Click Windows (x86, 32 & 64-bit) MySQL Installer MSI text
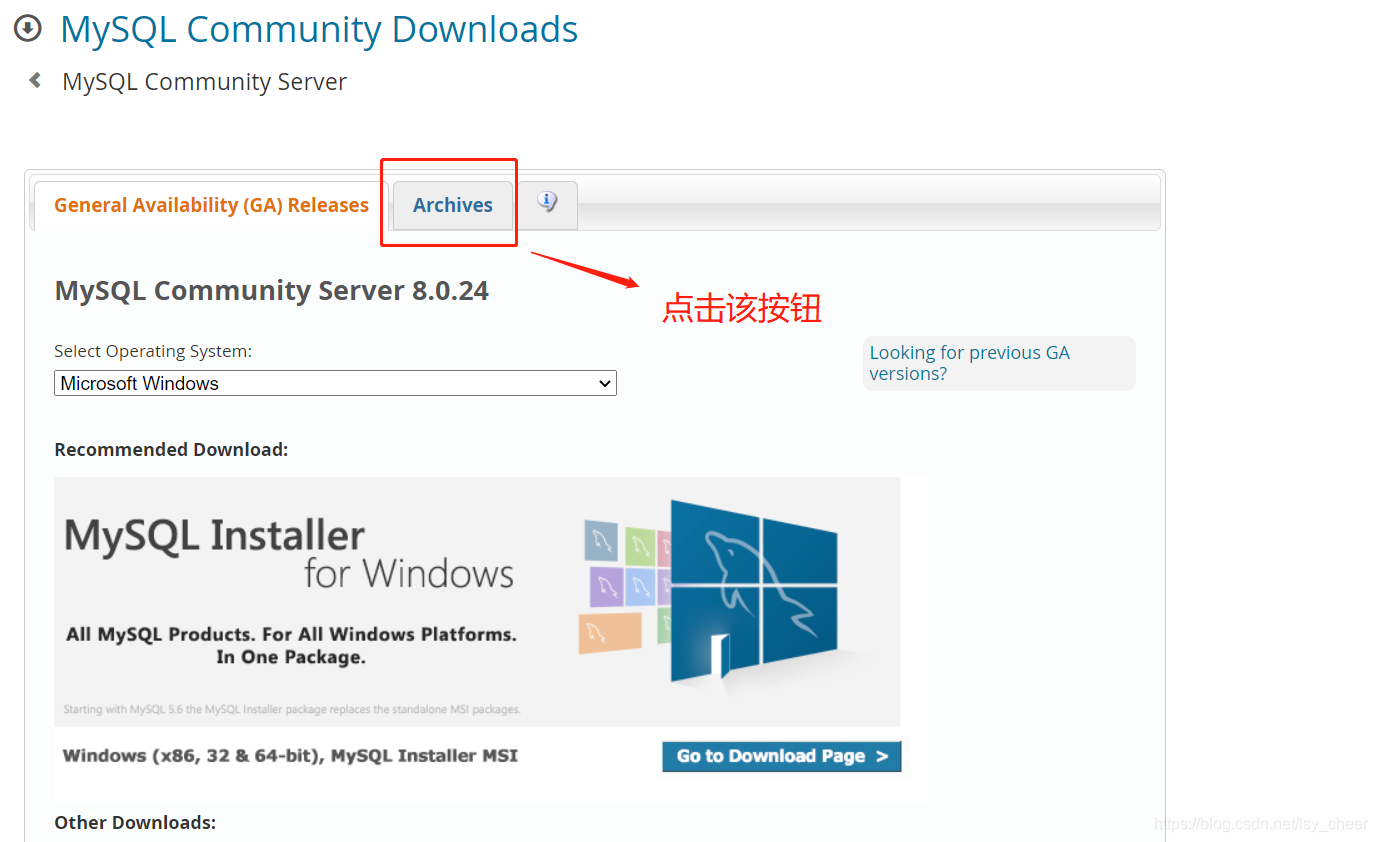The width and height of the screenshot is (1378, 842). tap(290, 756)
